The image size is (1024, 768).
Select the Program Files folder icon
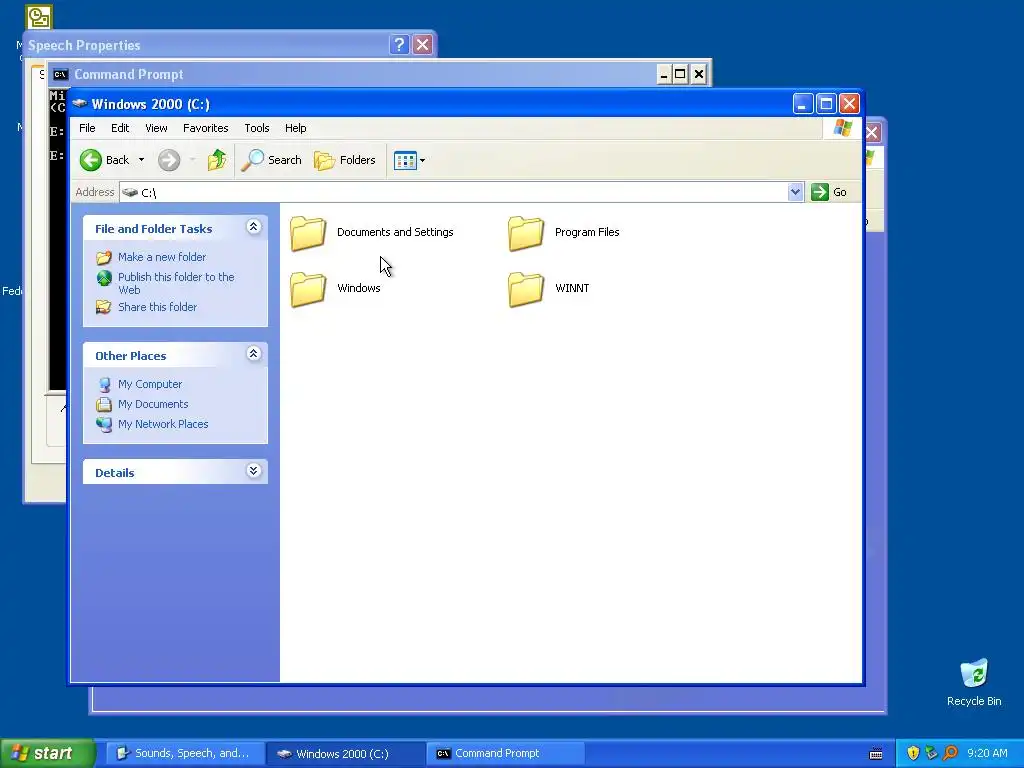526,233
